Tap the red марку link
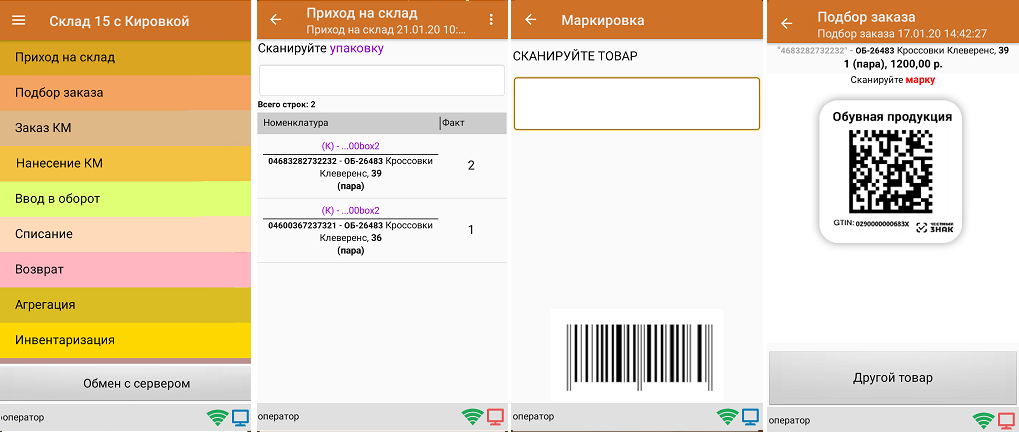The width and height of the screenshot is (1019, 432). coord(920,80)
